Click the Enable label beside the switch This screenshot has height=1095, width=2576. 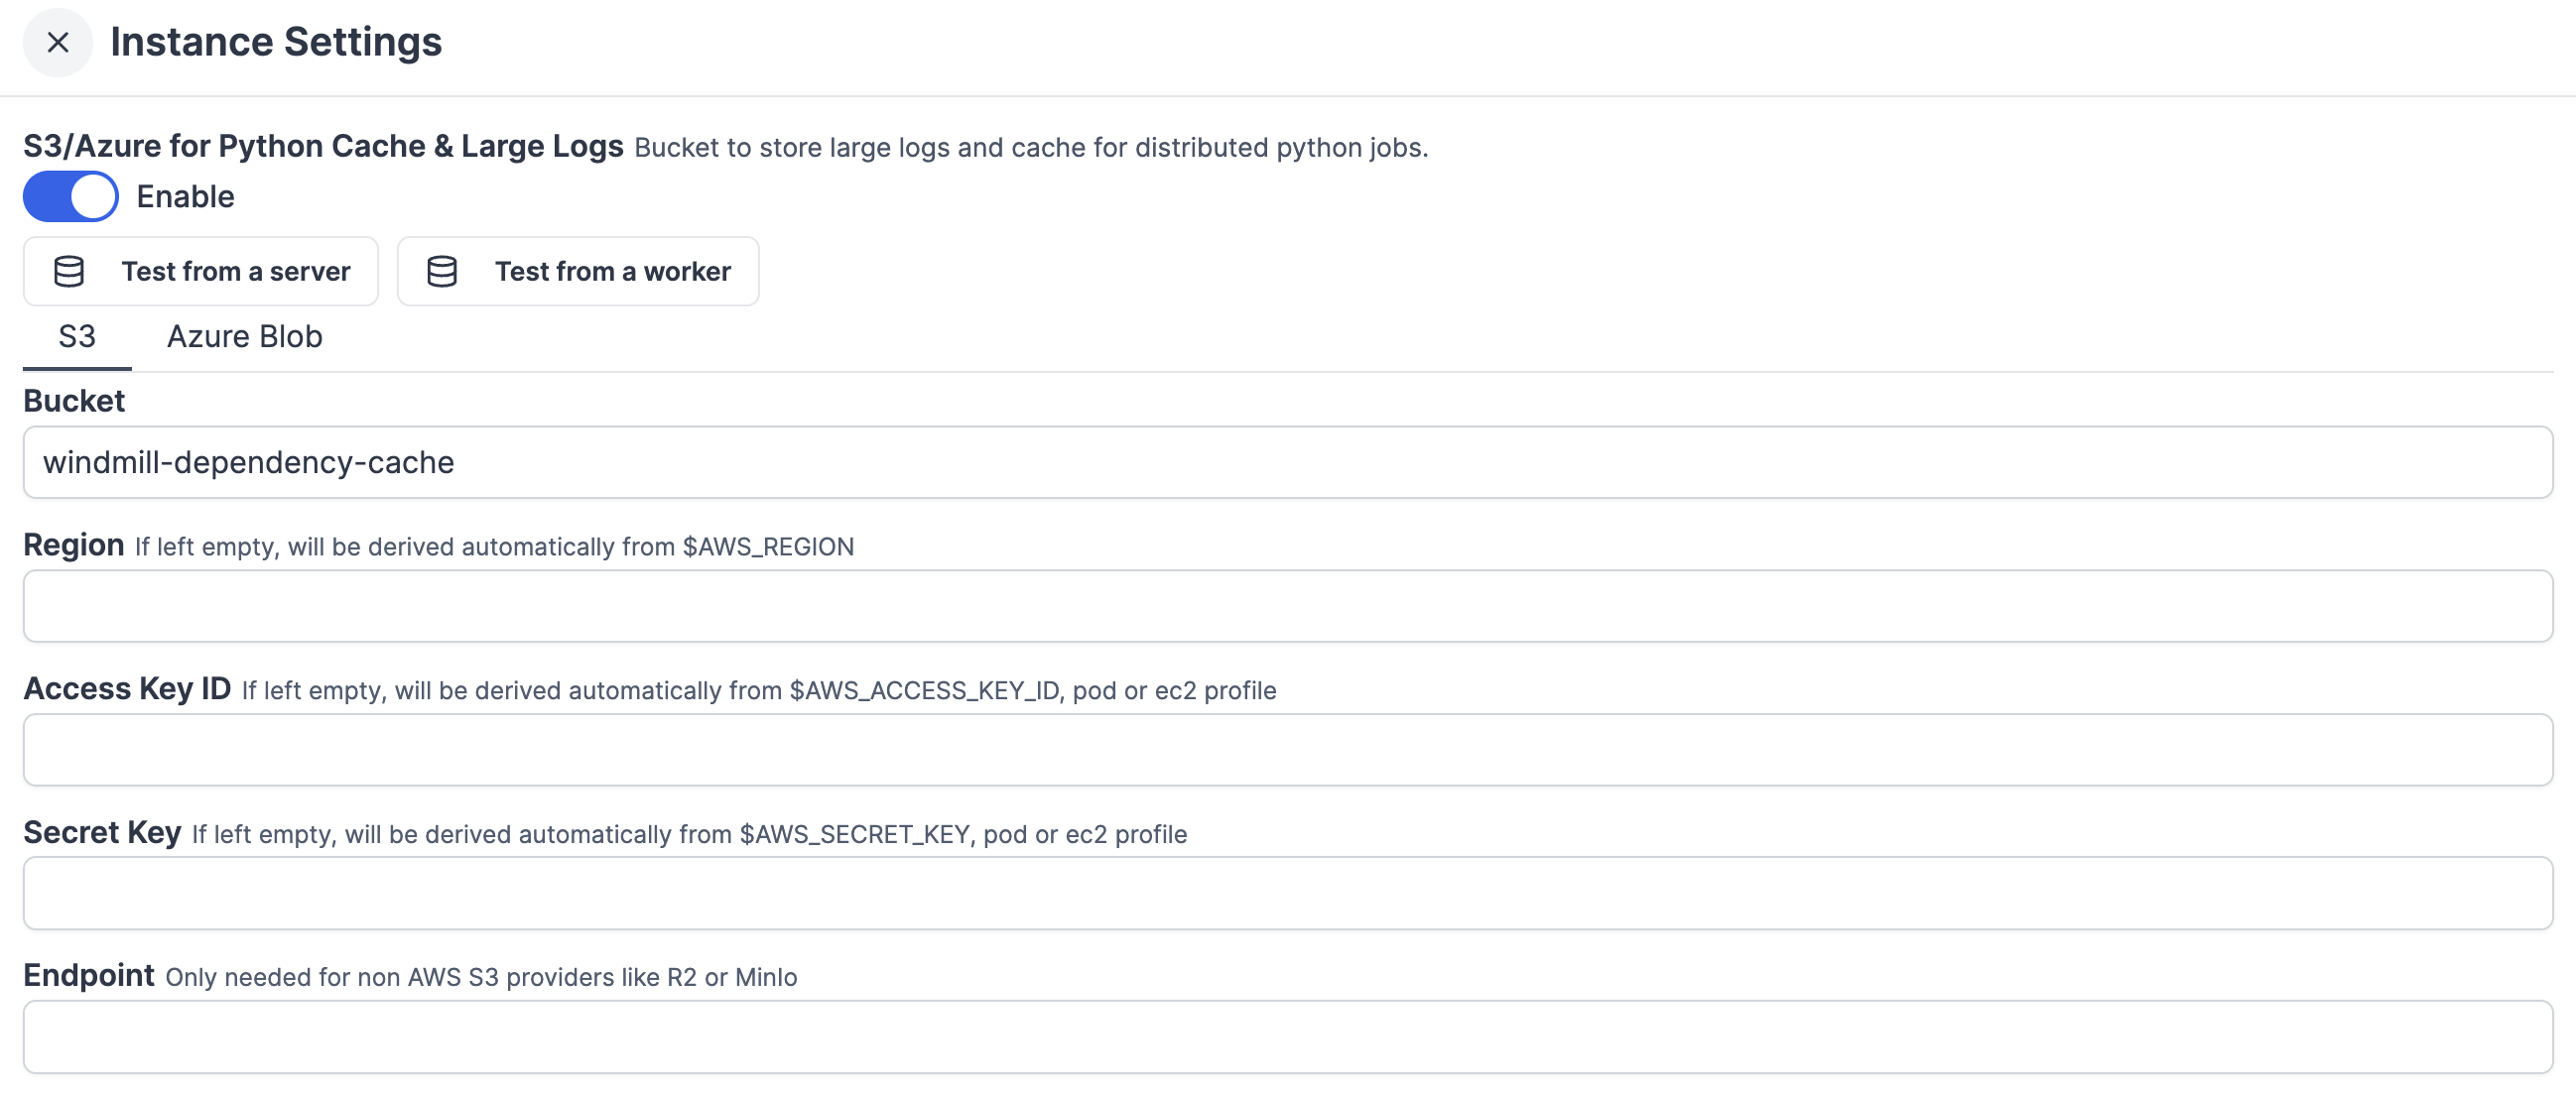185,196
